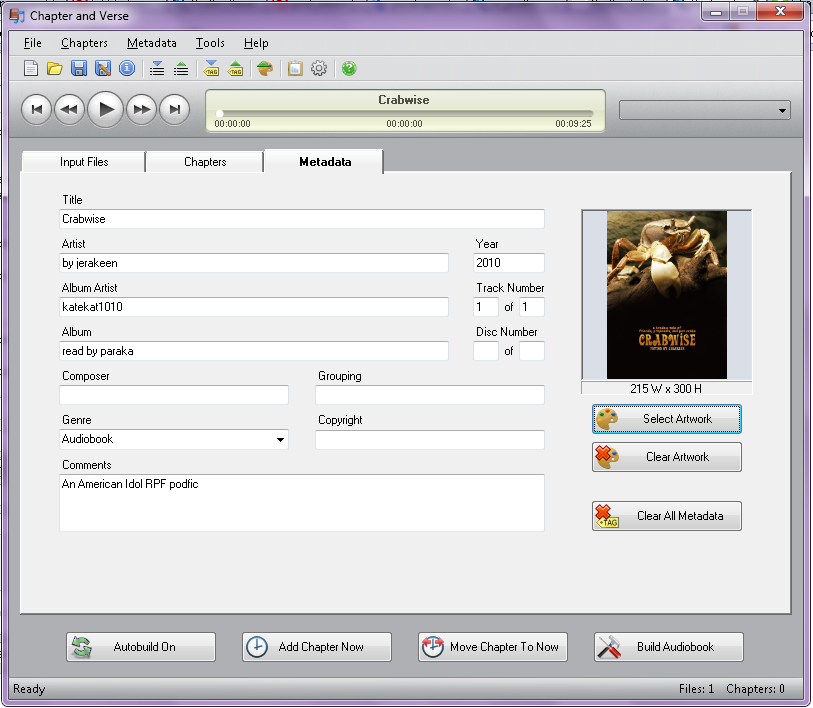The image size is (813, 708).
Task: Click into the Composer text field
Action: pyautogui.click(x=174, y=395)
